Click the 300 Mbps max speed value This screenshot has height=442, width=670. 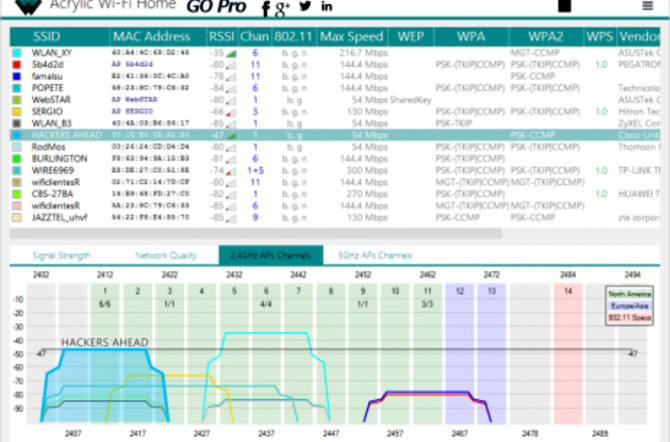tap(367, 171)
